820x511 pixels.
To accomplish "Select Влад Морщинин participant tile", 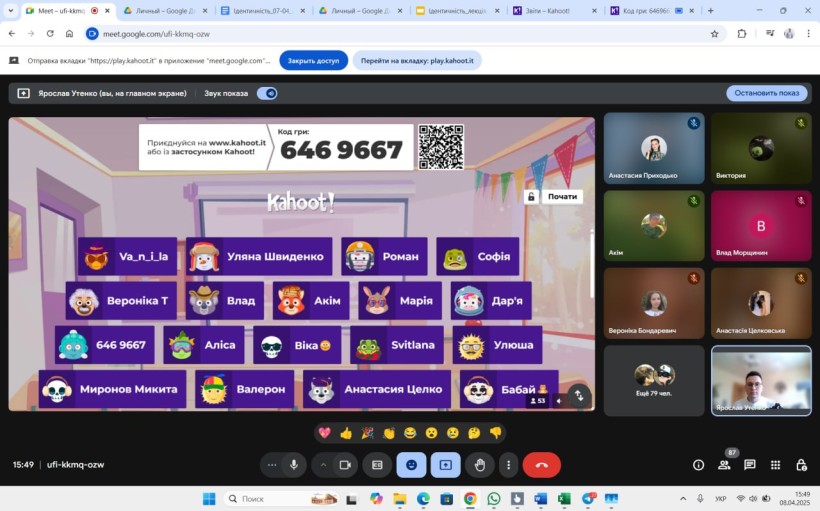I will tap(761, 226).
